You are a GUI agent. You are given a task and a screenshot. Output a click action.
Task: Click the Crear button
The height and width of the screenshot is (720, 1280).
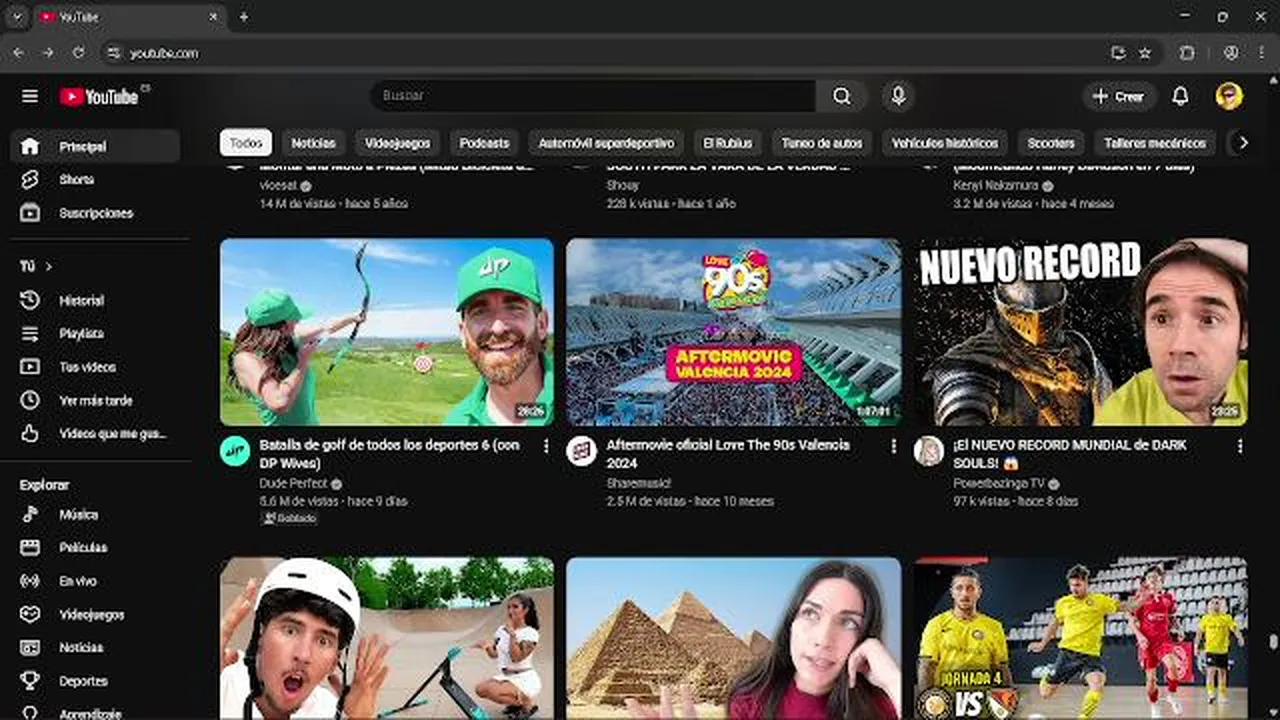(x=1119, y=96)
